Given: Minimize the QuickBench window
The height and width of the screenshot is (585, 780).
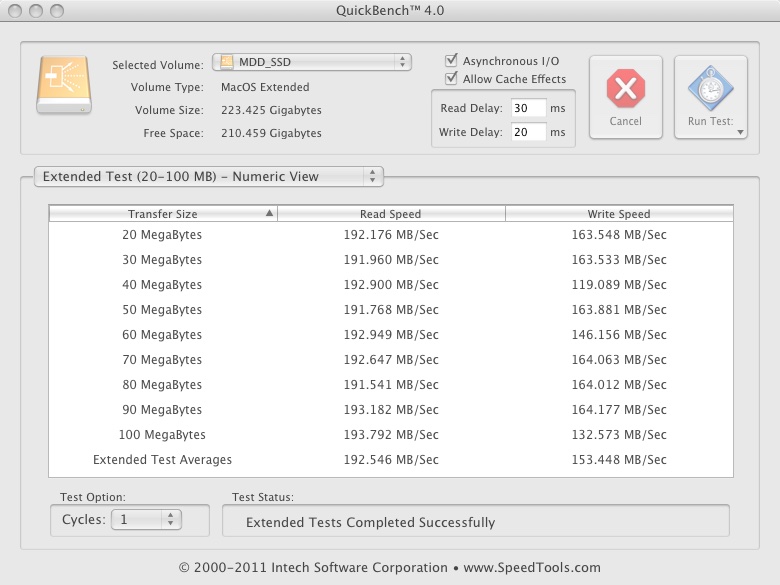Looking at the screenshot, I should click(x=36, y=11).
